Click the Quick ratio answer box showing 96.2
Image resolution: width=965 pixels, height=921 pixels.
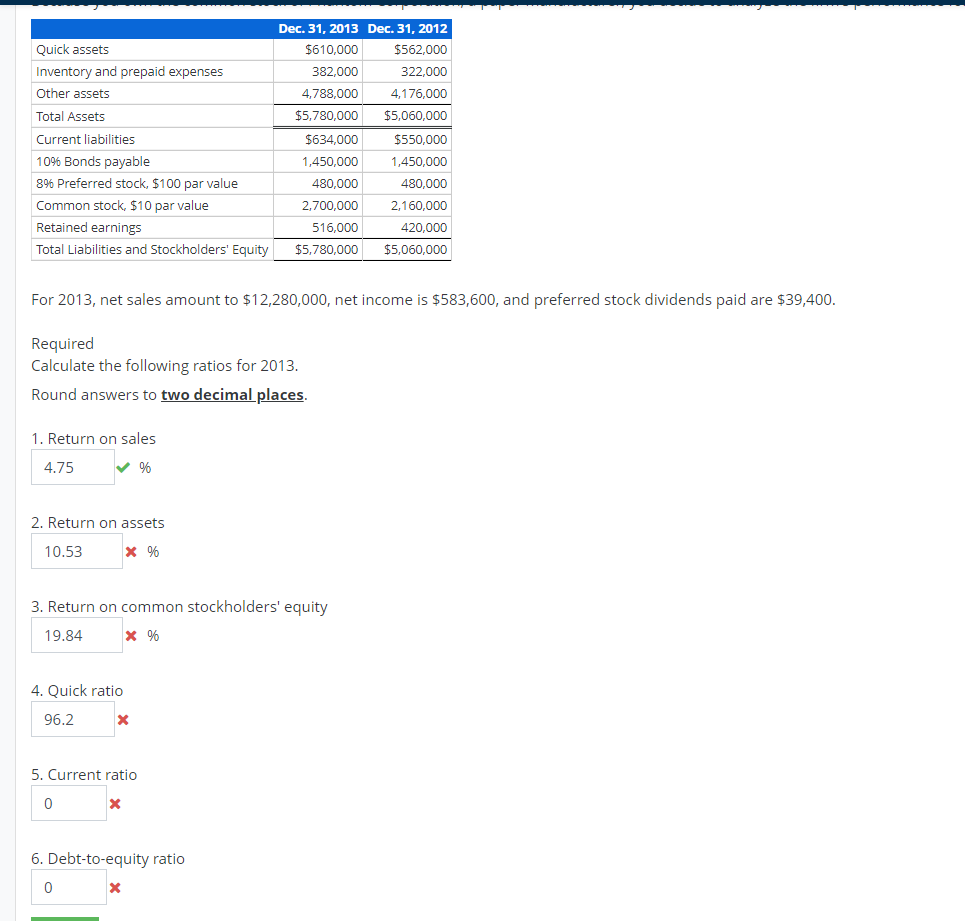pyautogui.click(x=72, y=718)
